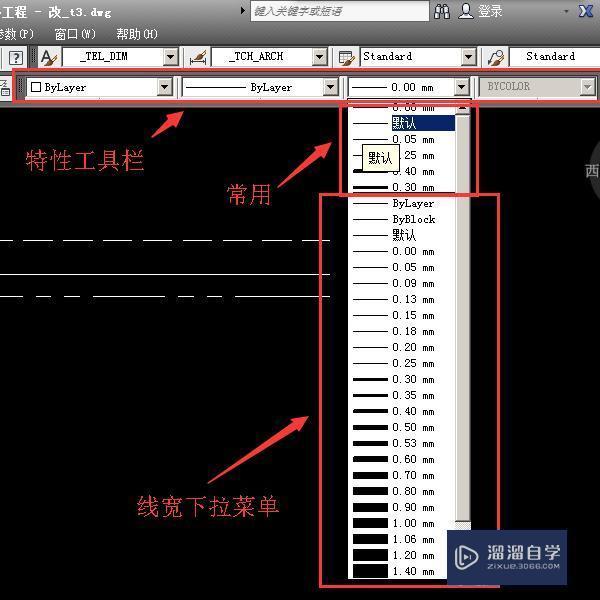Screen dimensions: 600x600
Task: Open the 窗口(W) menu
Action: [x=75, y=34]
